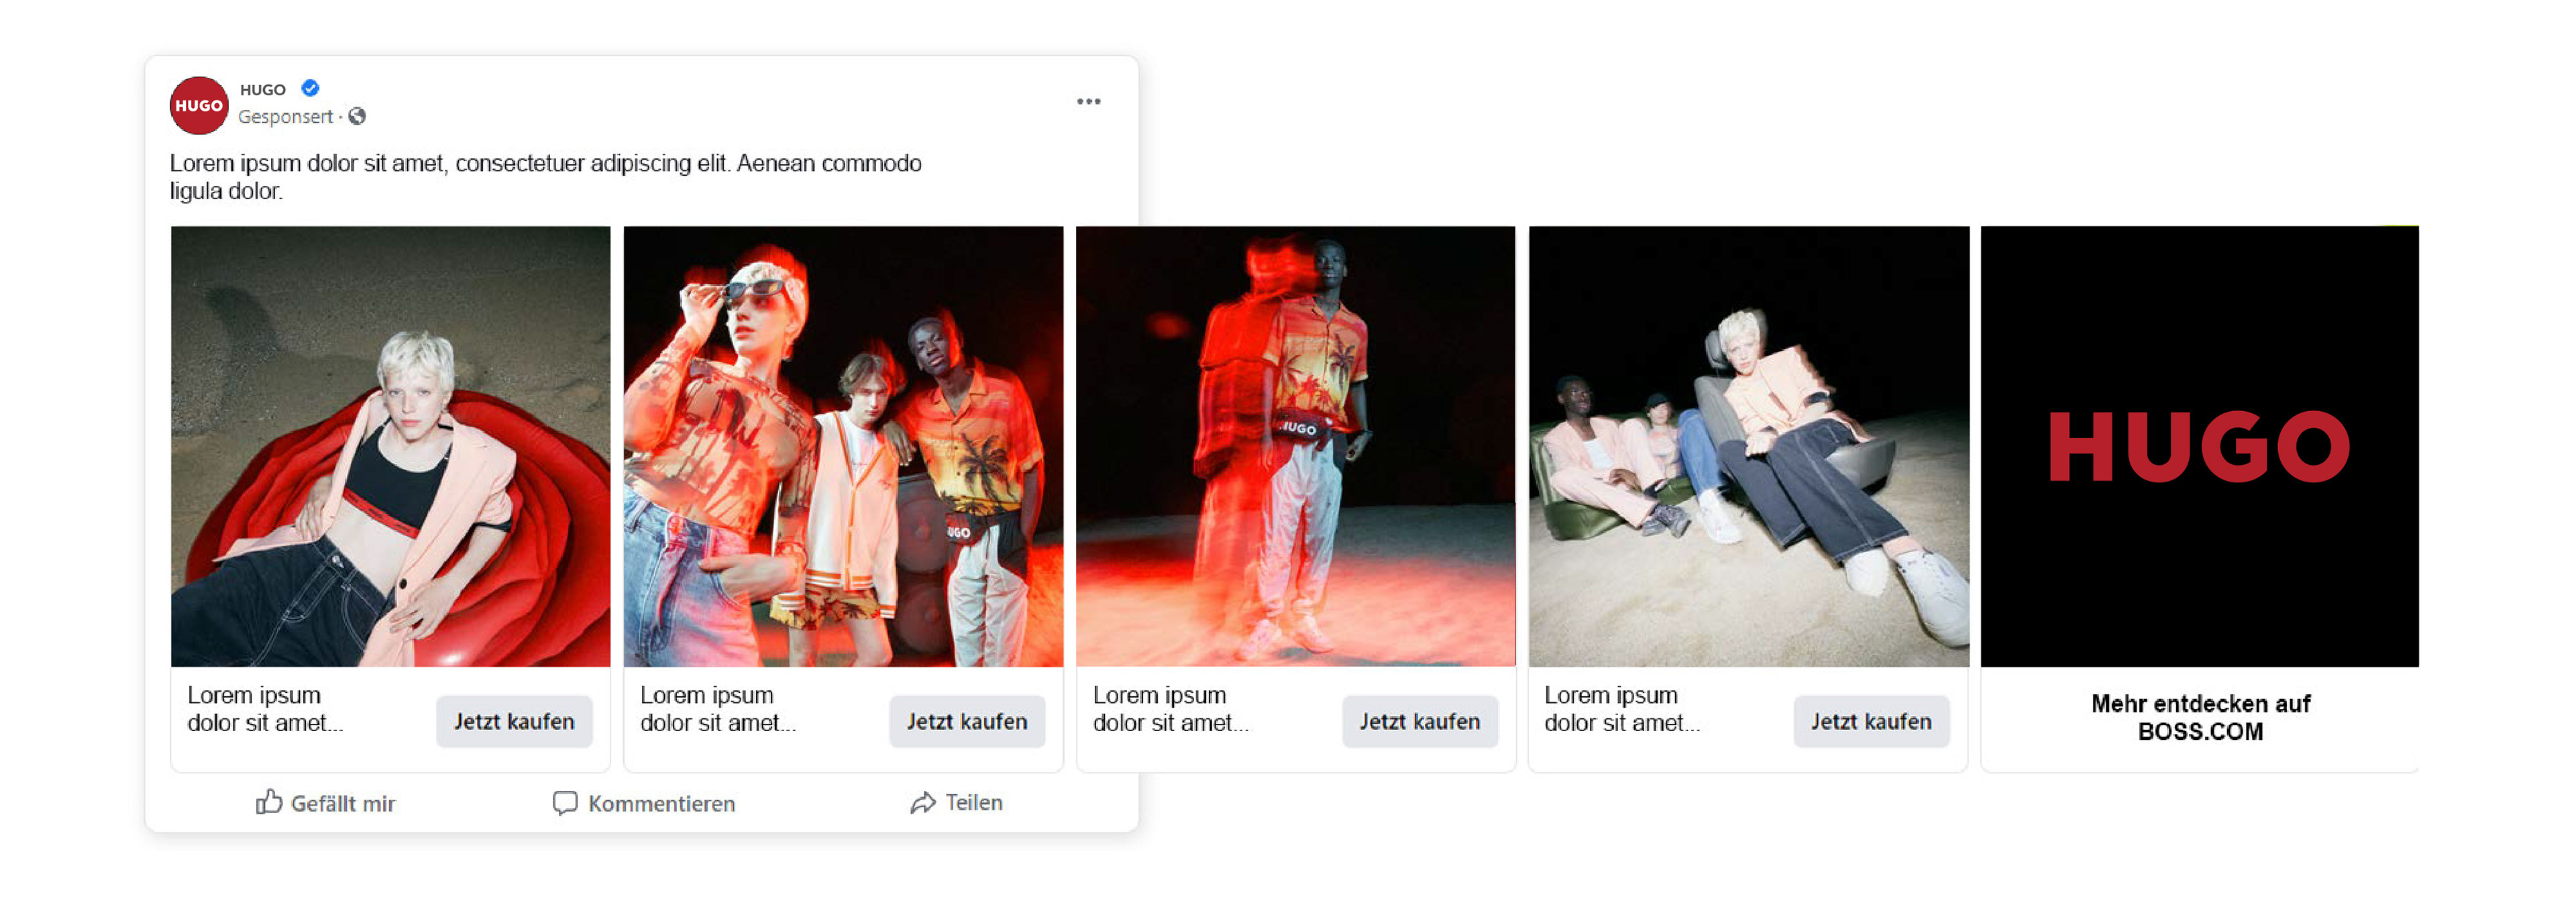Screen dimensions: 2576x921
Task: Click the fourth card Lorem ipsum headline
Action: coord(1622,708)
